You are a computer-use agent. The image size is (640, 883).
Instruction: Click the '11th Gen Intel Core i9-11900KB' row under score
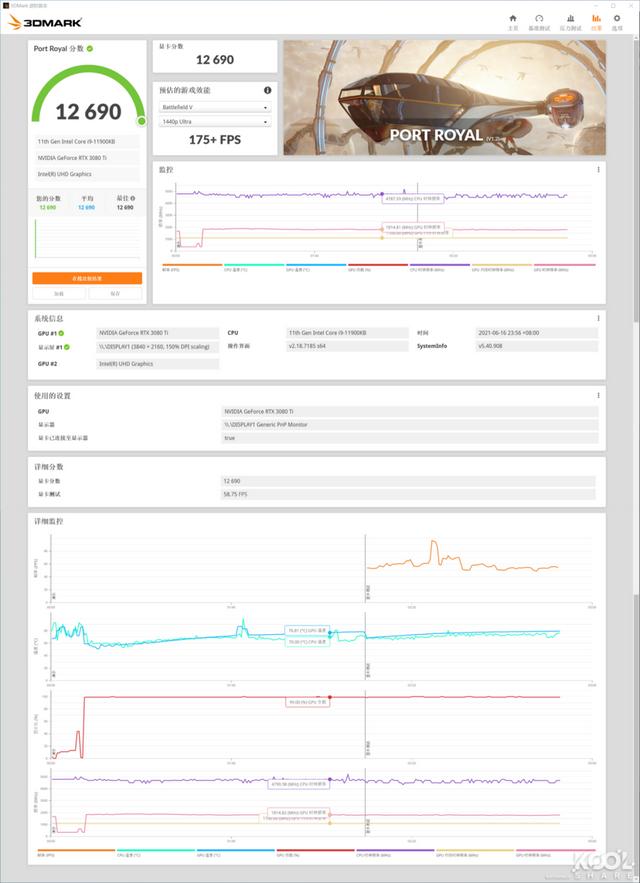[x=87, y=141]
